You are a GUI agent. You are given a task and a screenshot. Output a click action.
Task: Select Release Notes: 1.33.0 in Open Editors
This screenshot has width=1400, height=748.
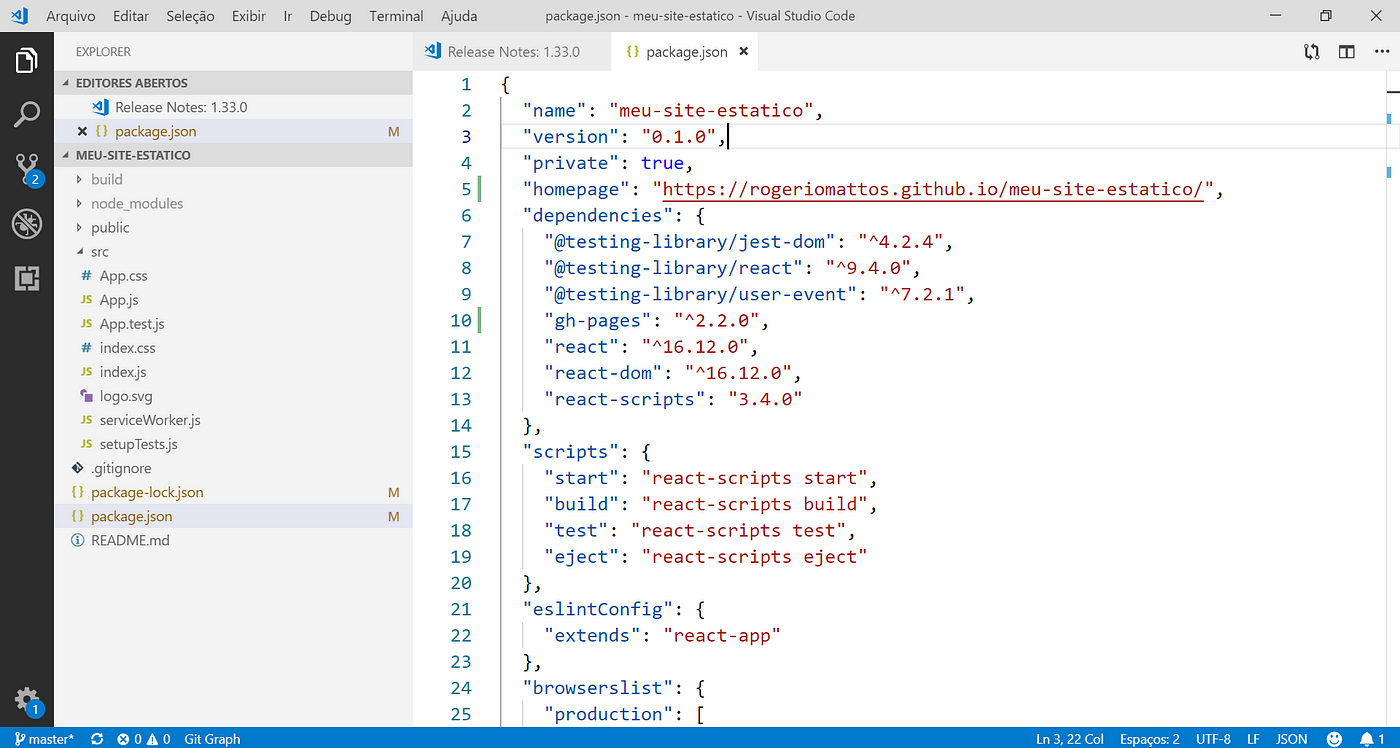(x=233, y=107)
